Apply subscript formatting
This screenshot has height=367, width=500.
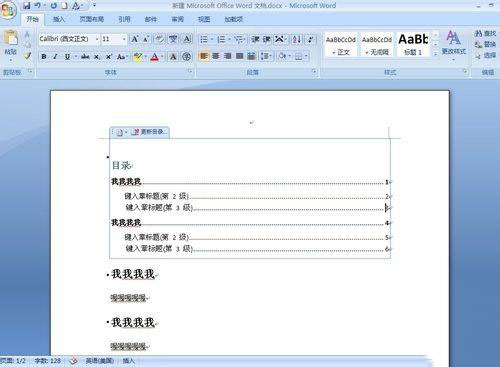97,57
